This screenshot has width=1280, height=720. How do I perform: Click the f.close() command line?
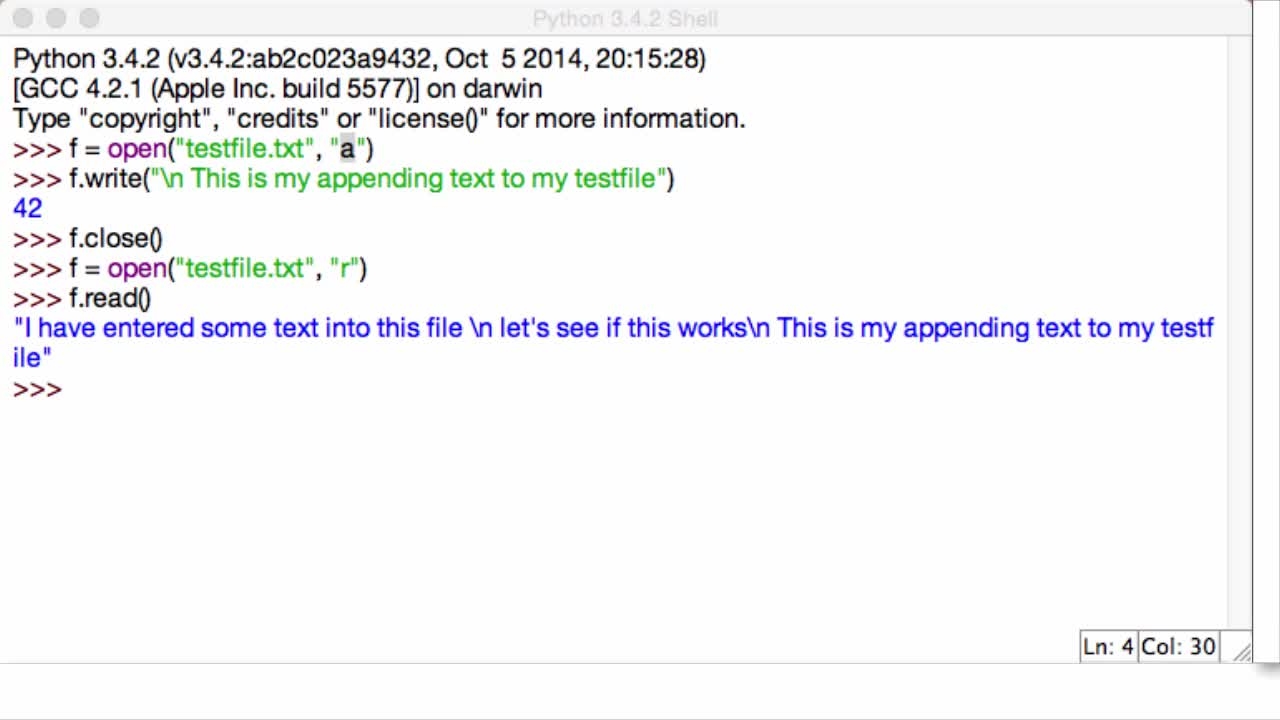coord(88,239)
